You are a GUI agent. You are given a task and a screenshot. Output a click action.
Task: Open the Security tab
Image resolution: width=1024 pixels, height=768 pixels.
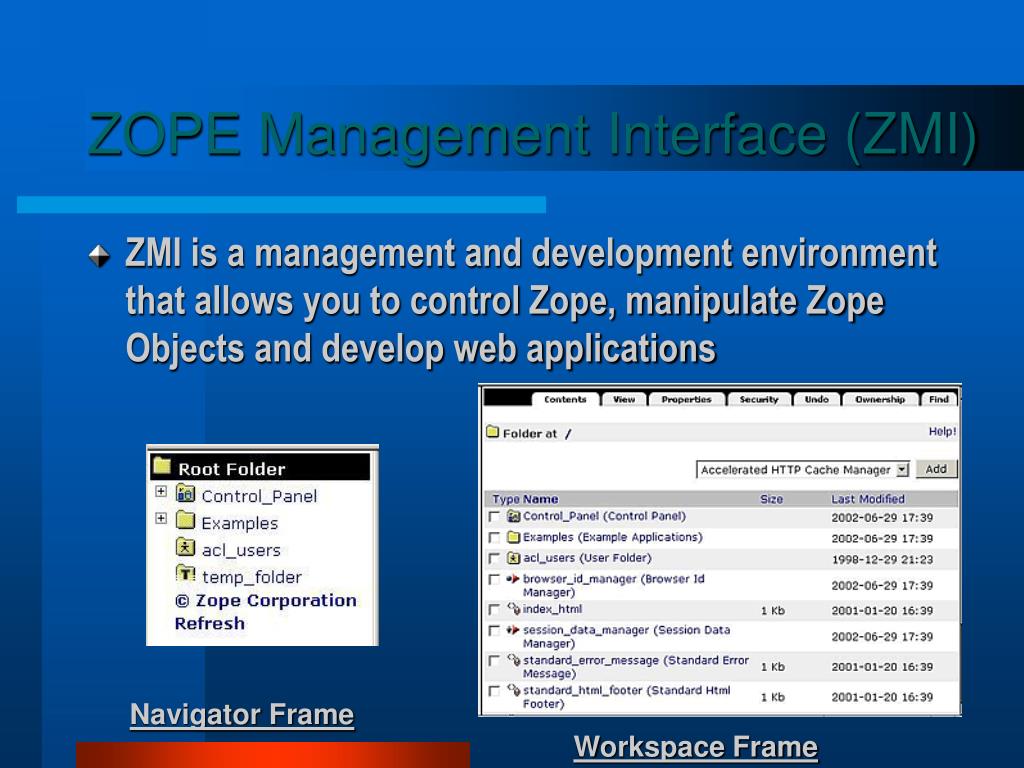pos(759,399)
